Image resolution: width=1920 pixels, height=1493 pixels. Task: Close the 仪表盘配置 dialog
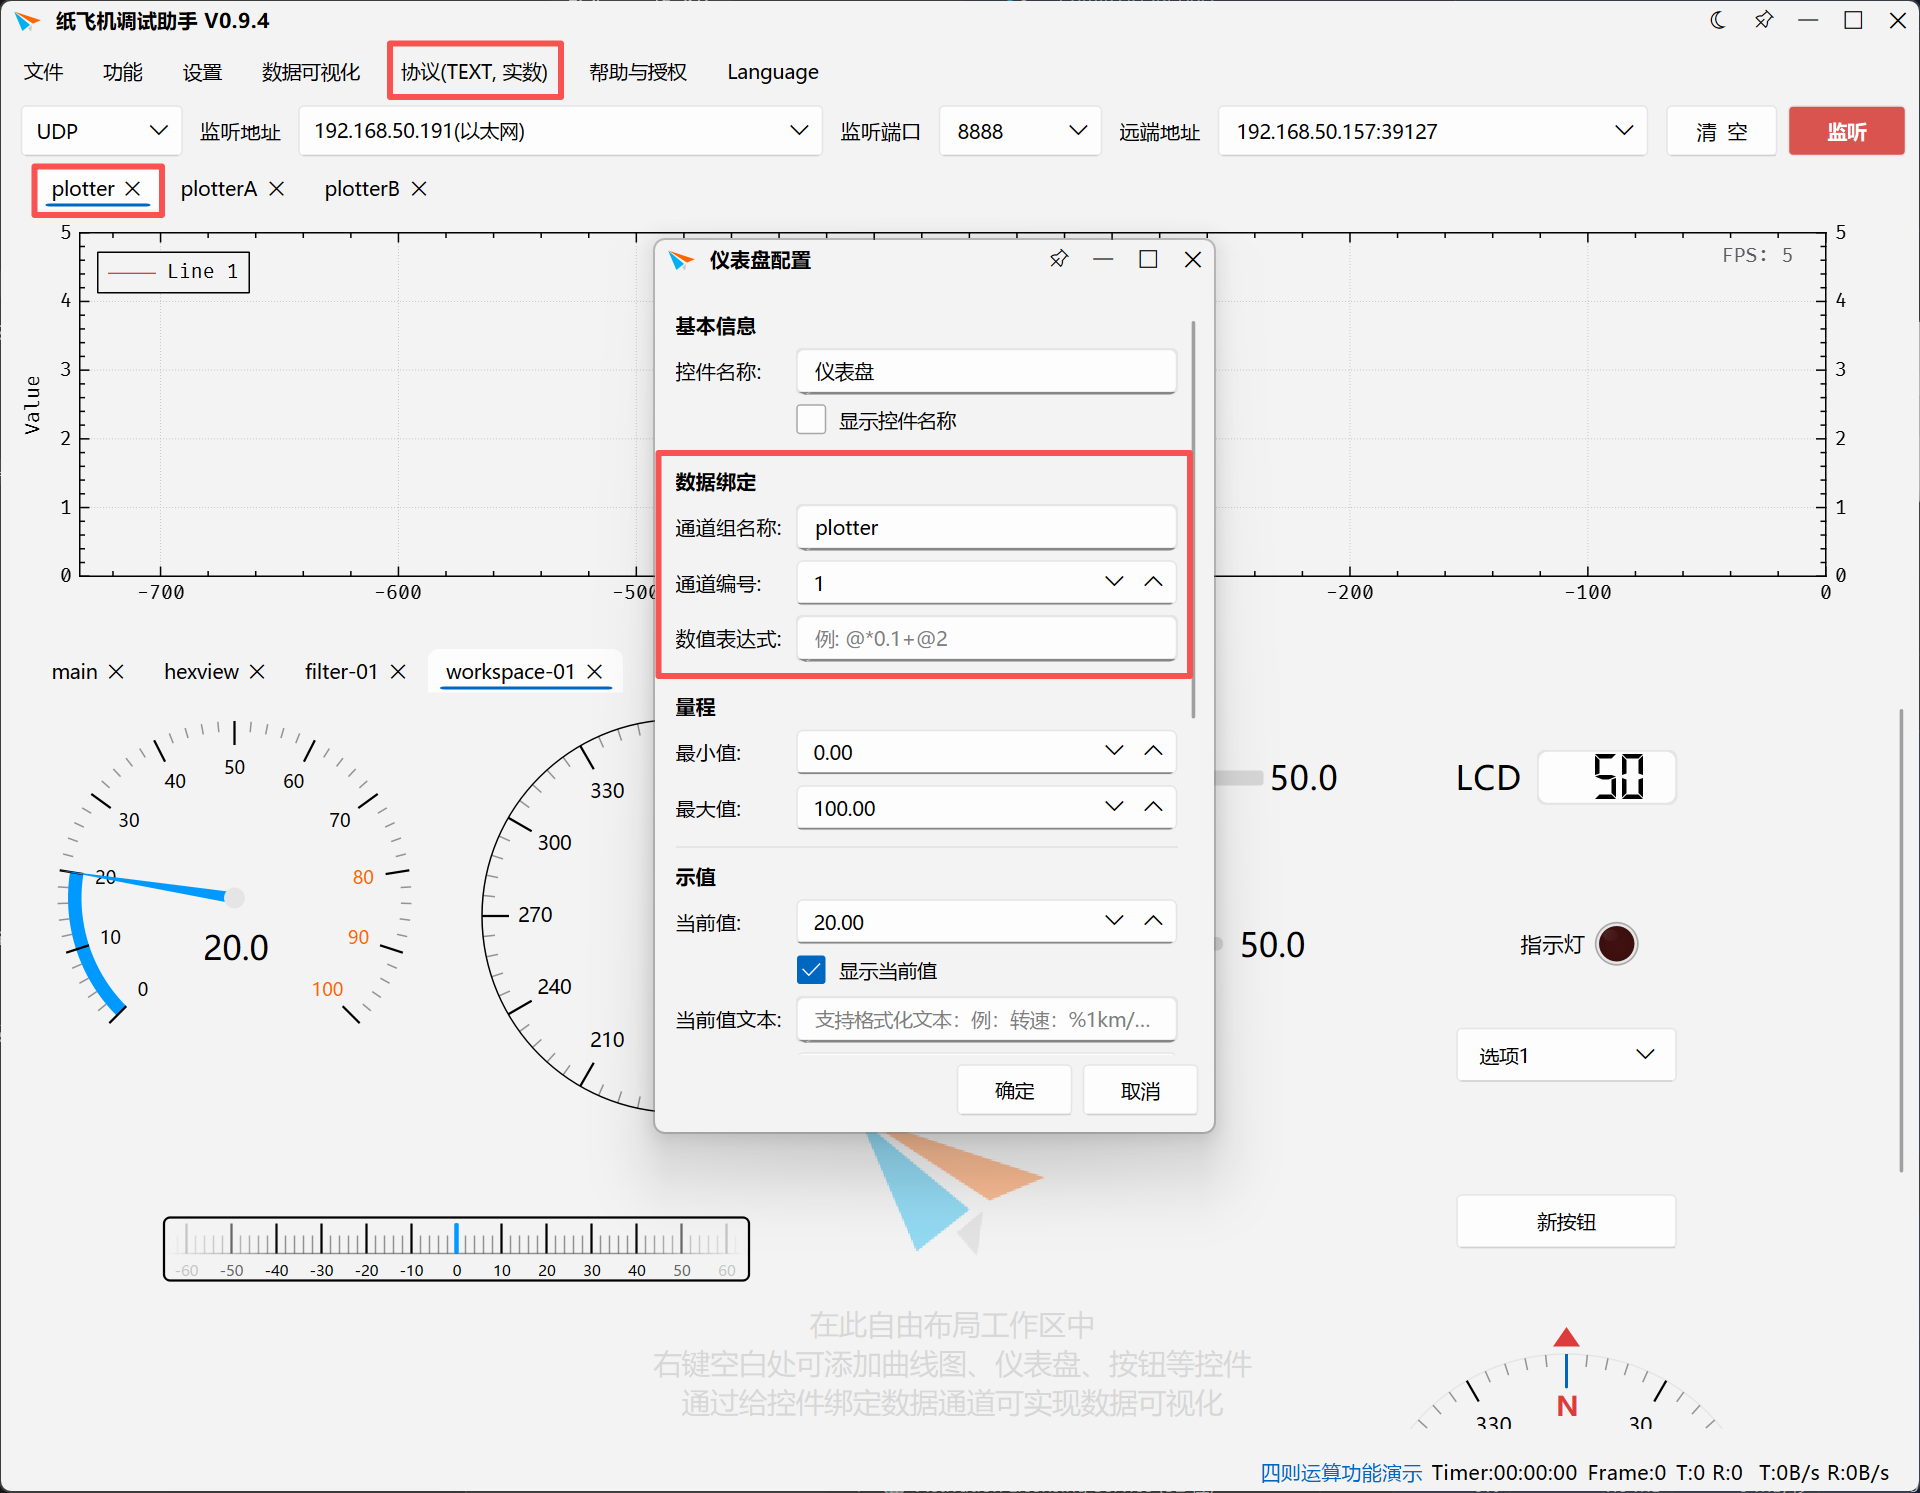coord(1192,259)
